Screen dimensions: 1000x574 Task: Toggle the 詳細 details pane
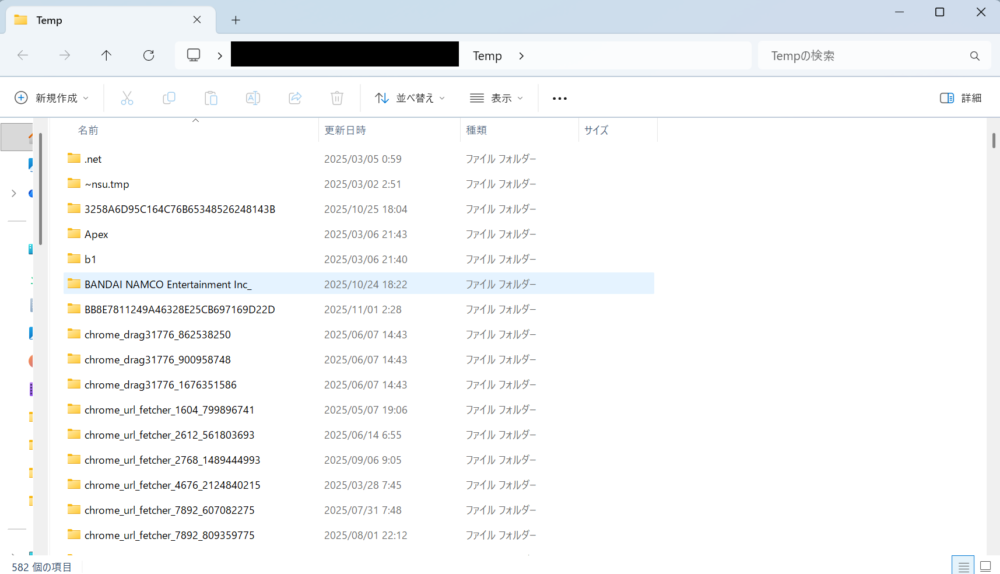[x=960, y=98]
